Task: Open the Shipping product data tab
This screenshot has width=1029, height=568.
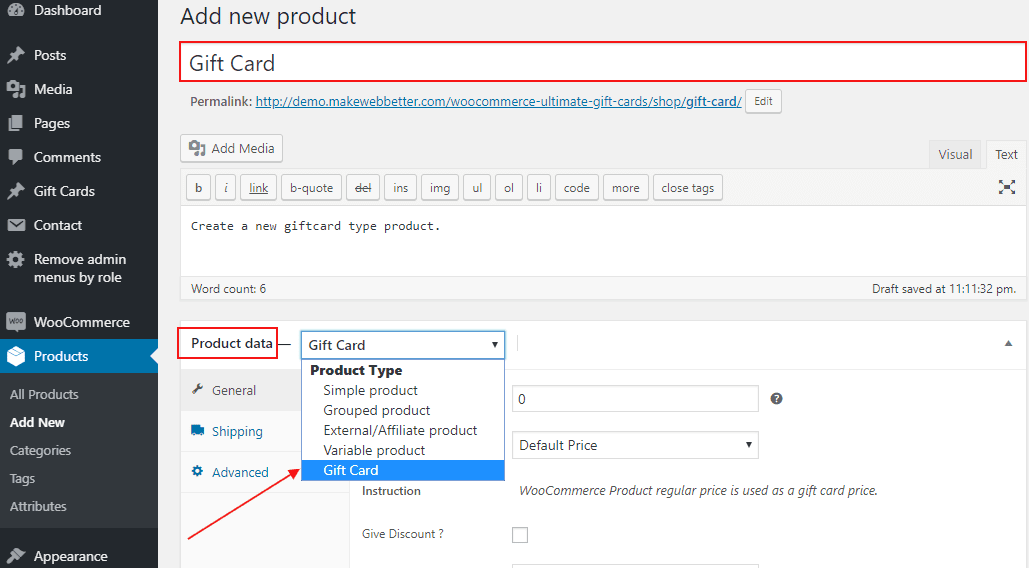Action: point(237,431)
